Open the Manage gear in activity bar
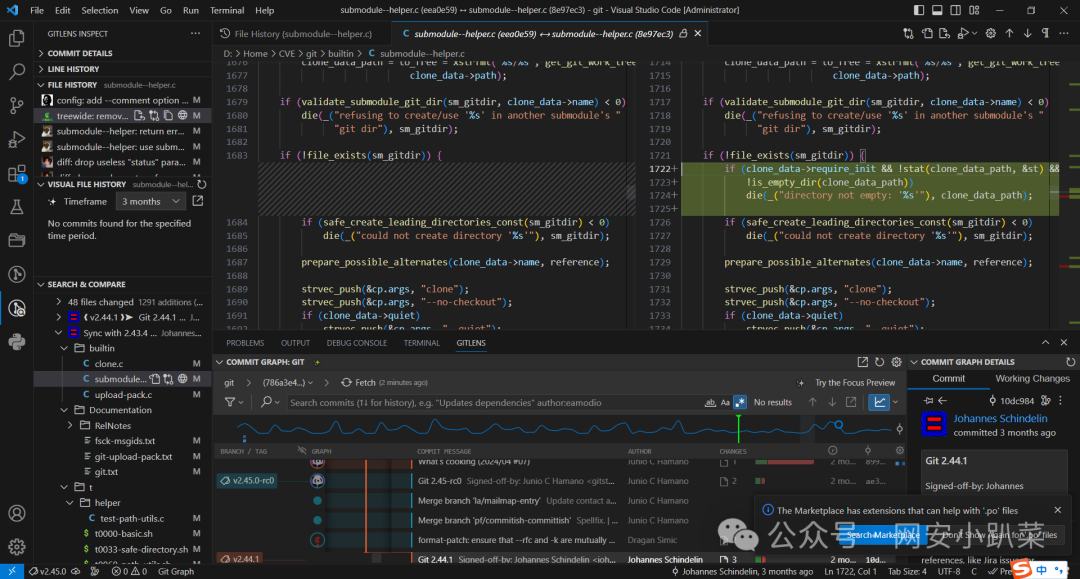Viewport: 1080px width, 579px height. (x=17, y=547)
